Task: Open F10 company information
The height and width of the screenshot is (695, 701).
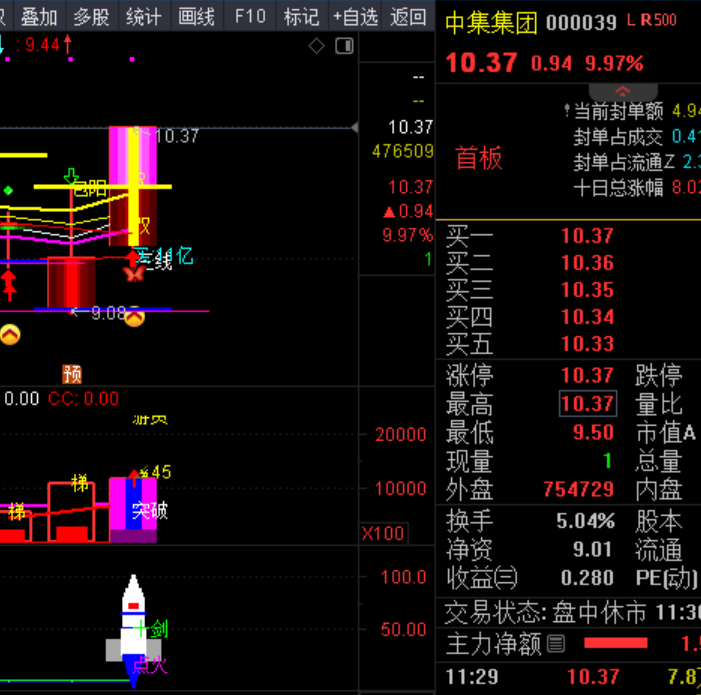Action: pos(249,17)
